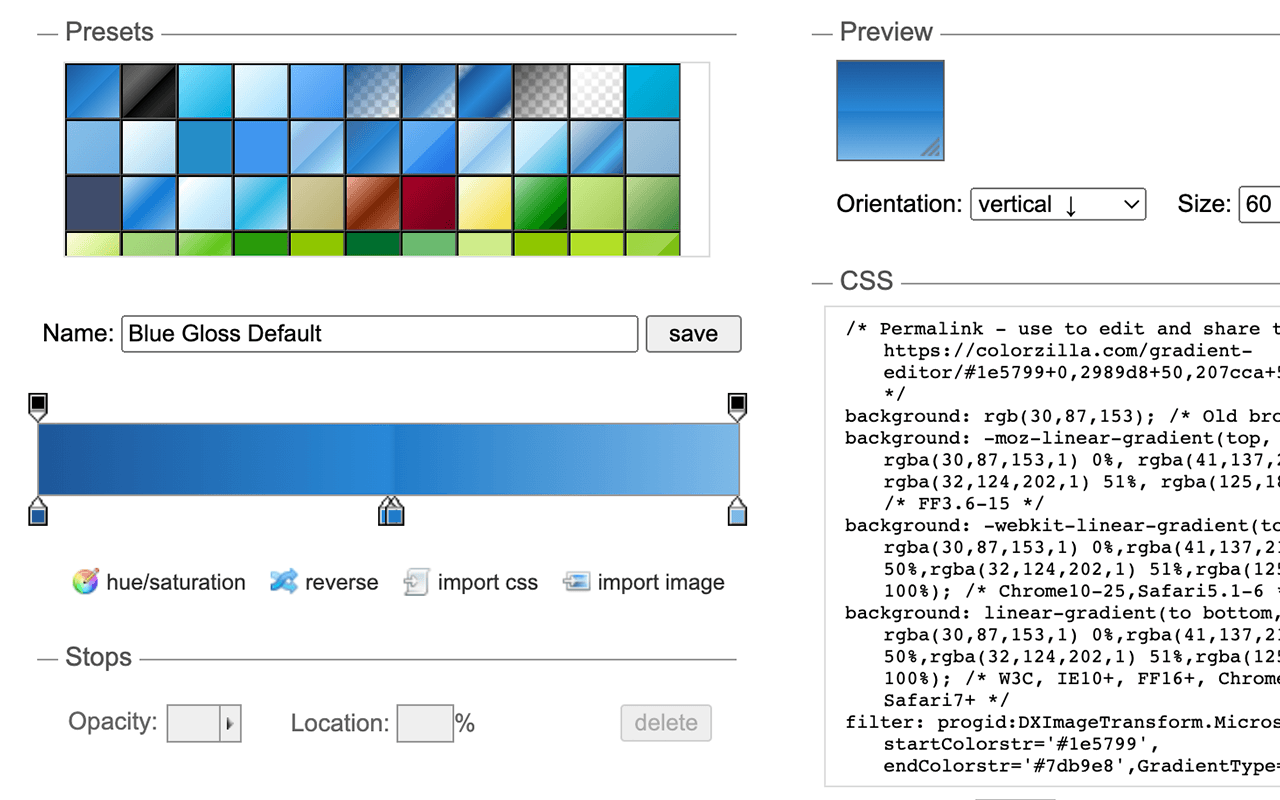Click the hue/saturation color wheel icon
Viewport: 1280px width, 800px height.
click(86, 582)
